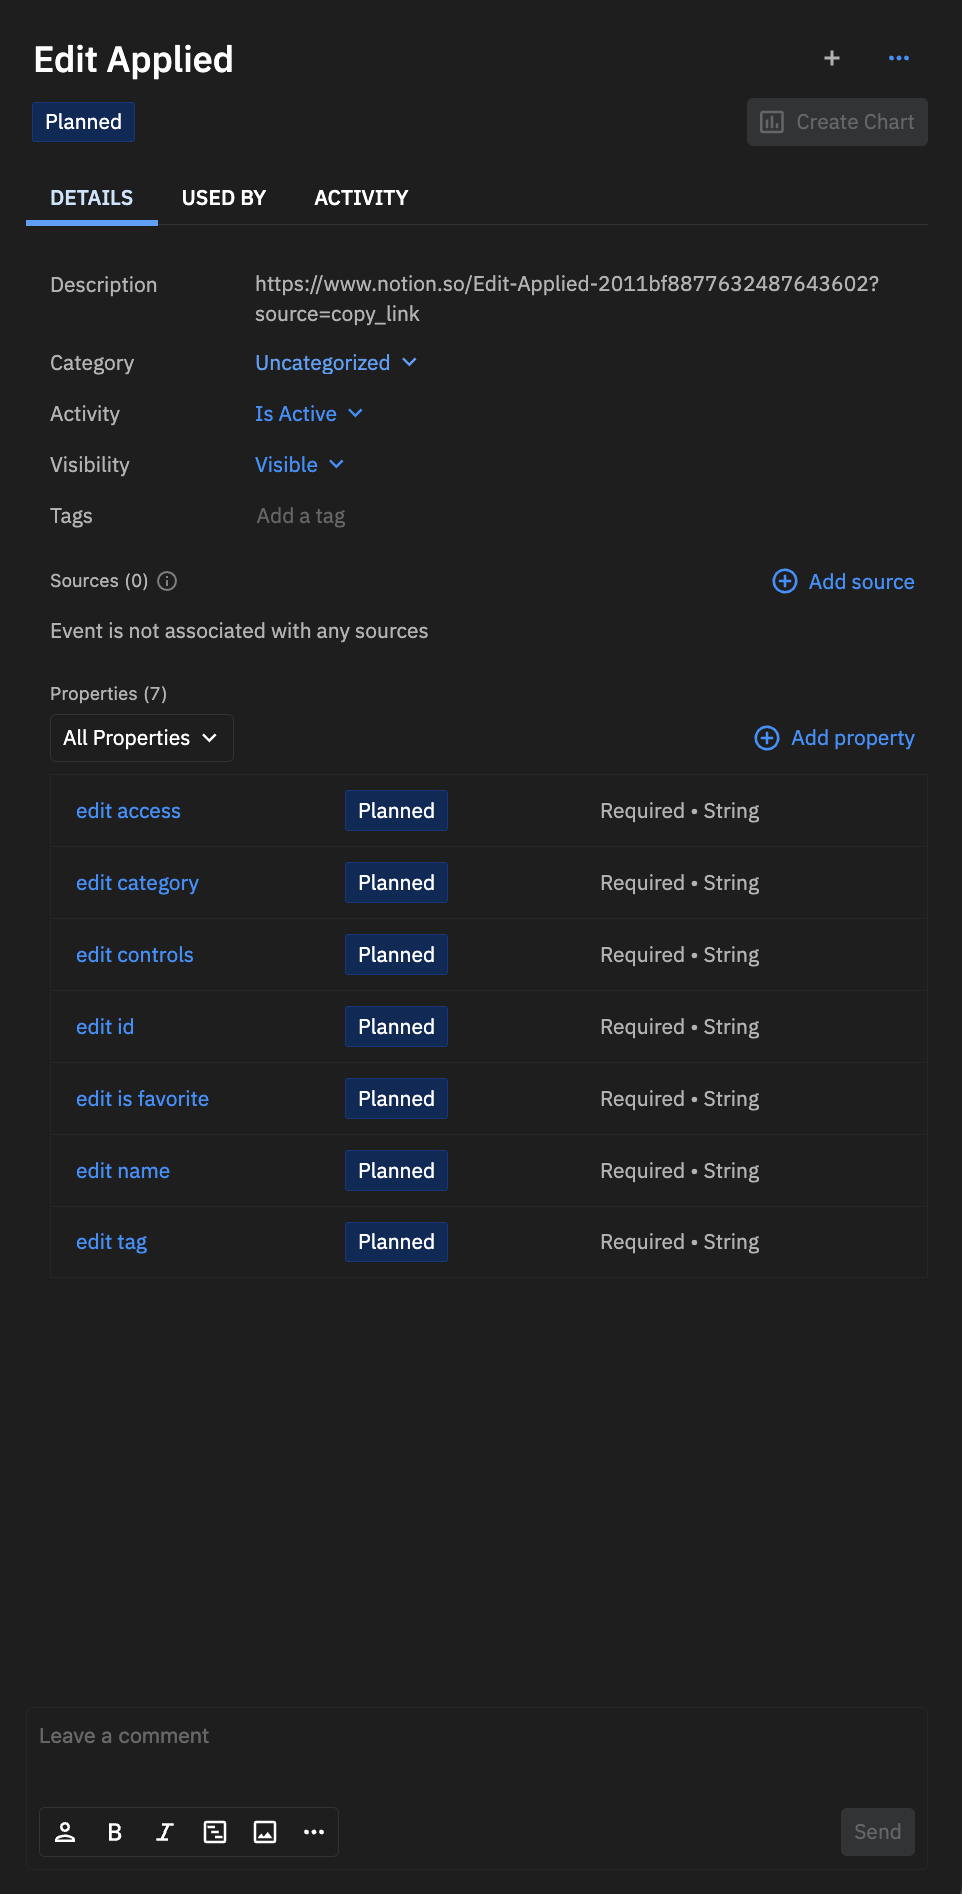Click Add property
The height and width of the screenshot is (1894, 962).
tap(834, 738)
